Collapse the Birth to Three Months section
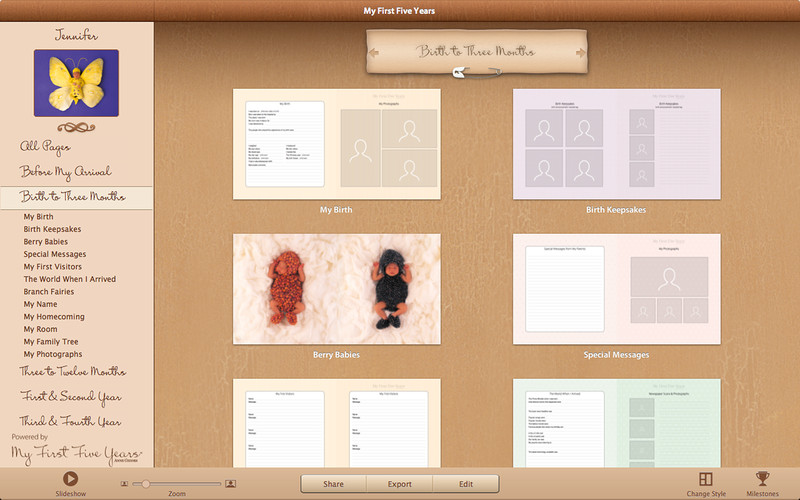Viewport: 800px width, 500px height. click(74, 197)
